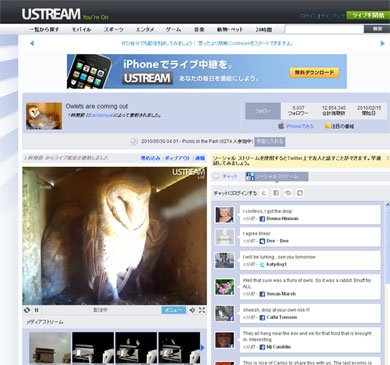The width and height of the screenshot is (390, 365).
Task: Log in to chat with Facebook icon
Action: click(x=276, y=193)
